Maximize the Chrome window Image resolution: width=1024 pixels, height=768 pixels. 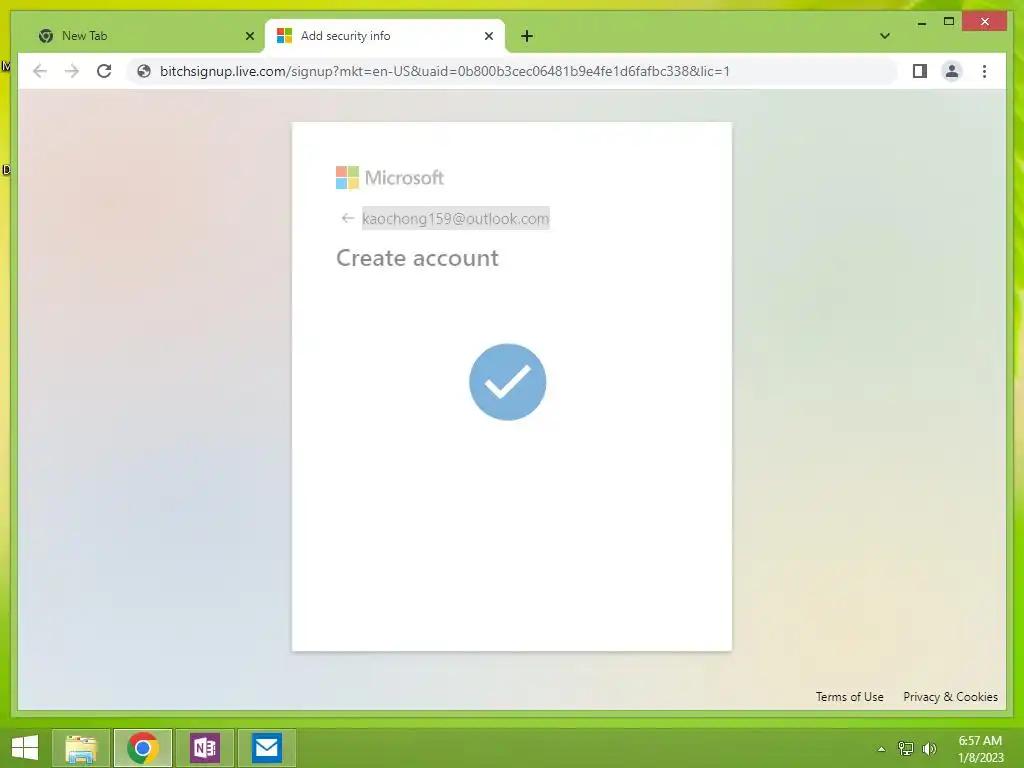(949, 22)
